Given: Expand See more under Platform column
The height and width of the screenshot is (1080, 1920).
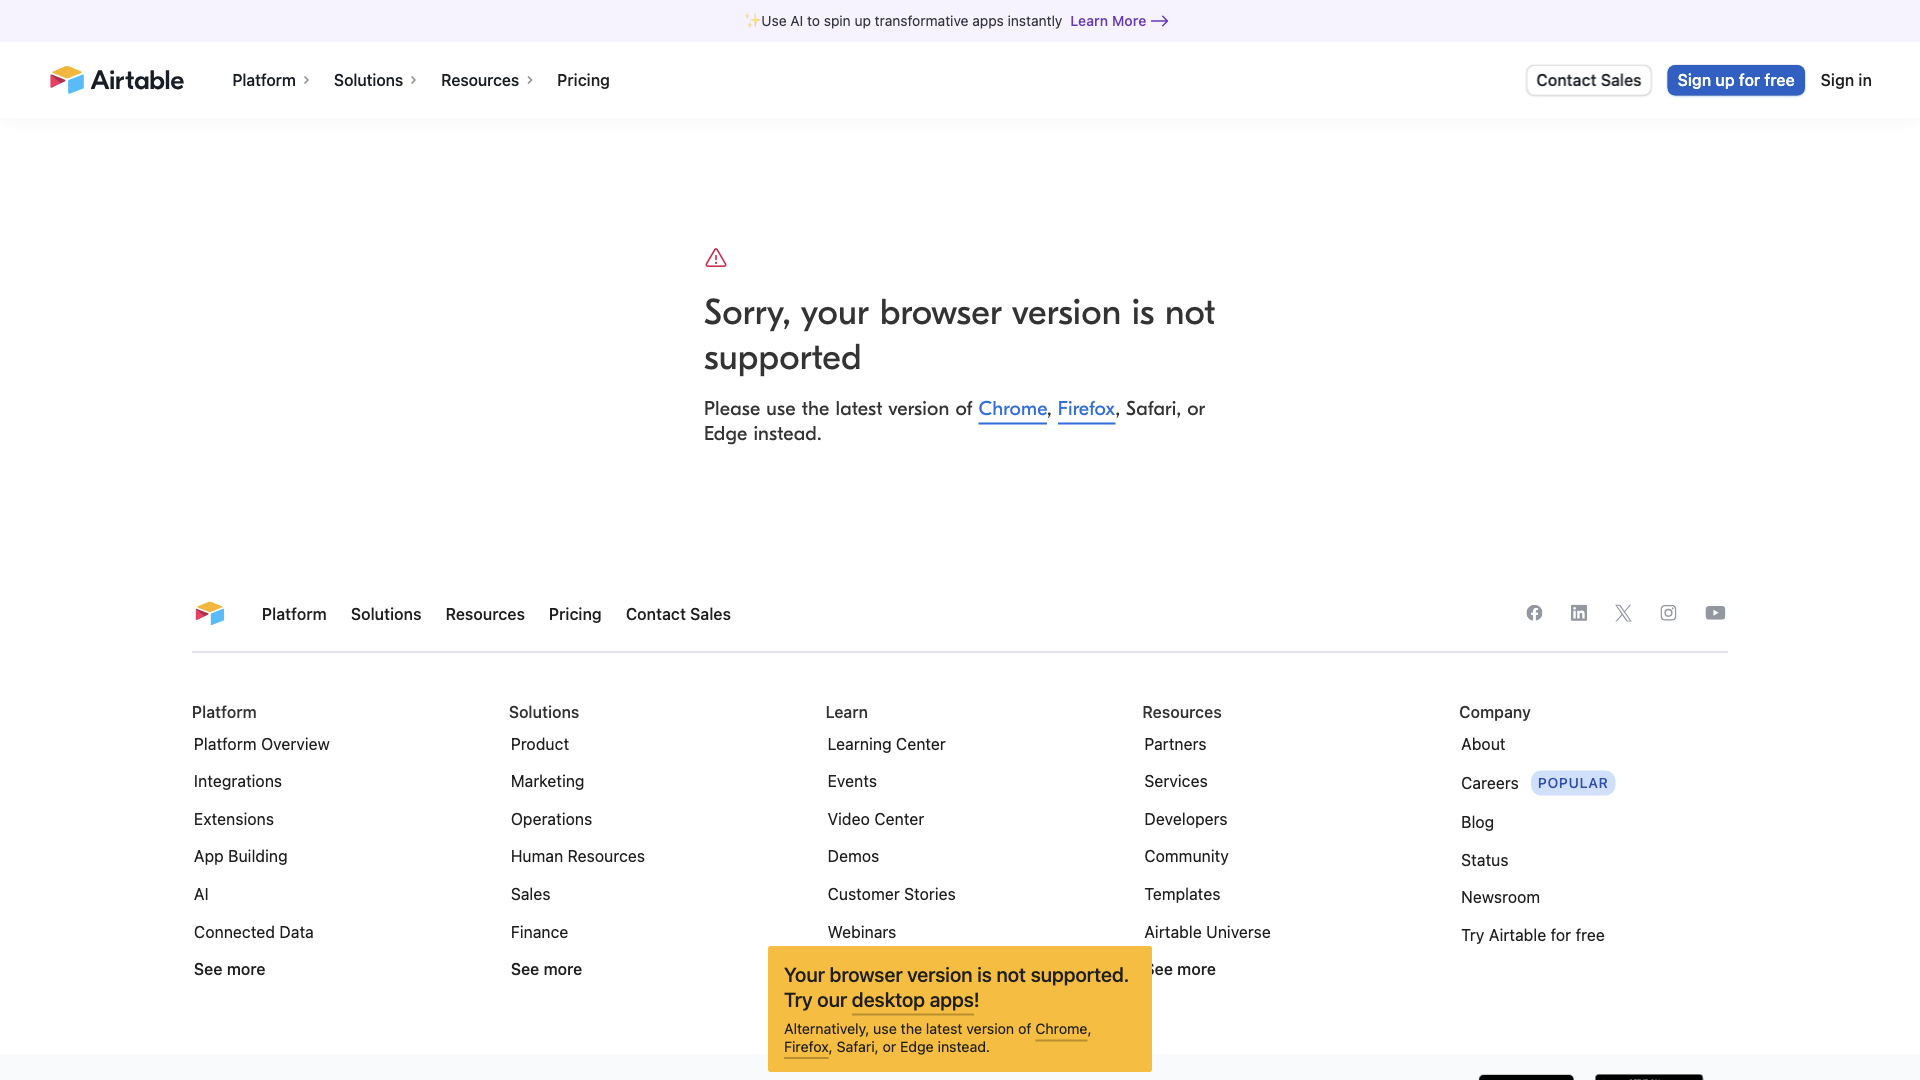Looking at the screenshot, I should (x=229, y=969).
